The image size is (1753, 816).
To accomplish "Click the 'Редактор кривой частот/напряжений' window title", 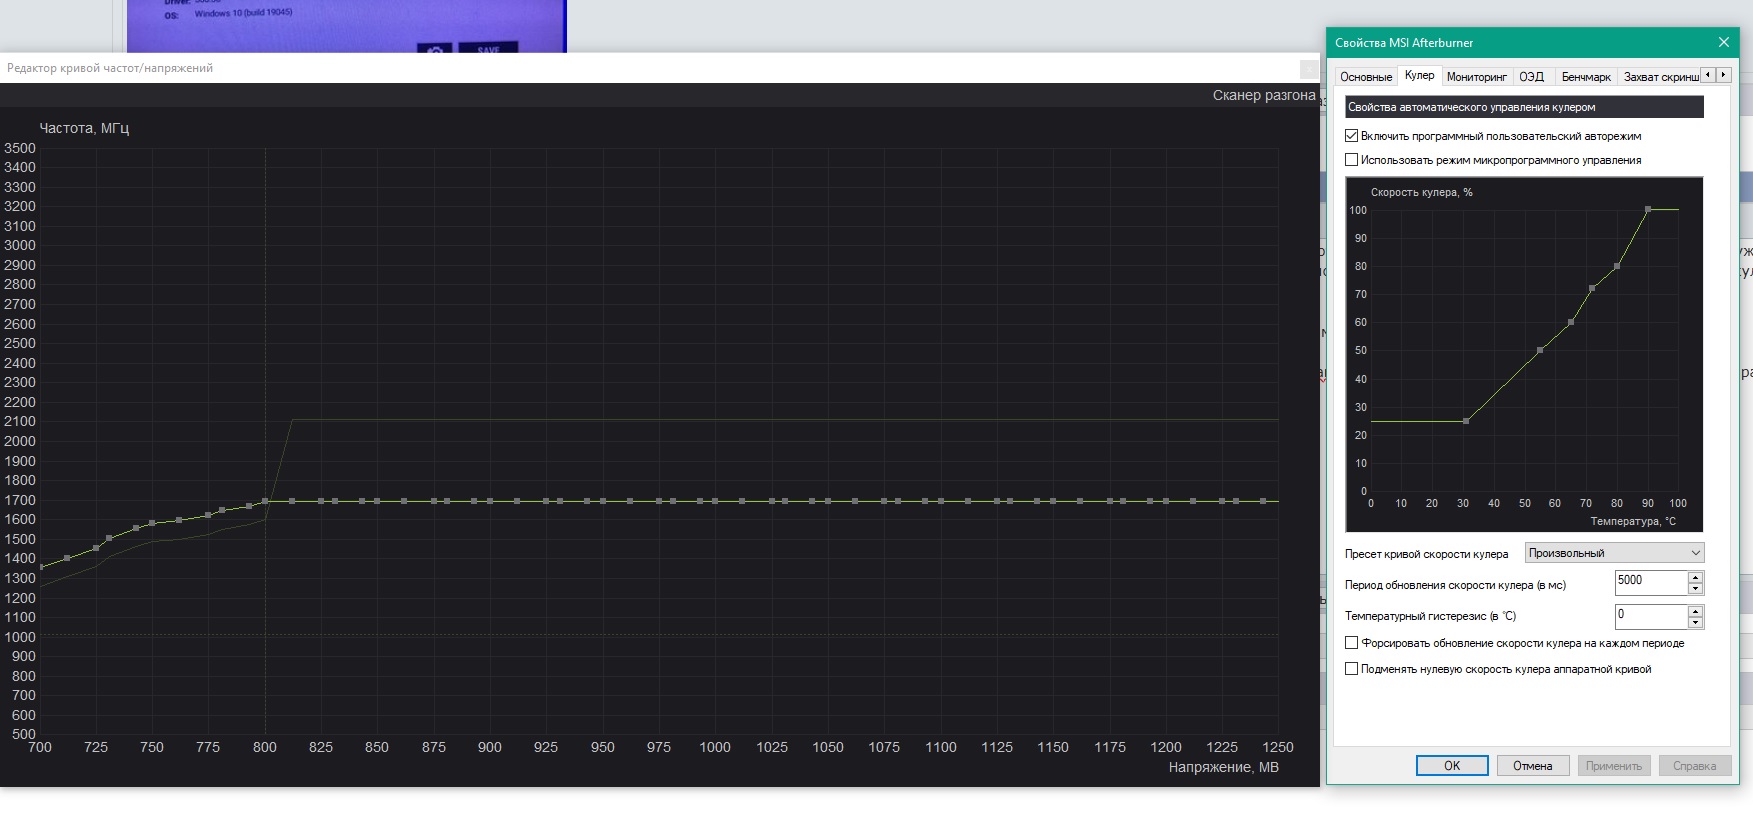I will (110, 68).
